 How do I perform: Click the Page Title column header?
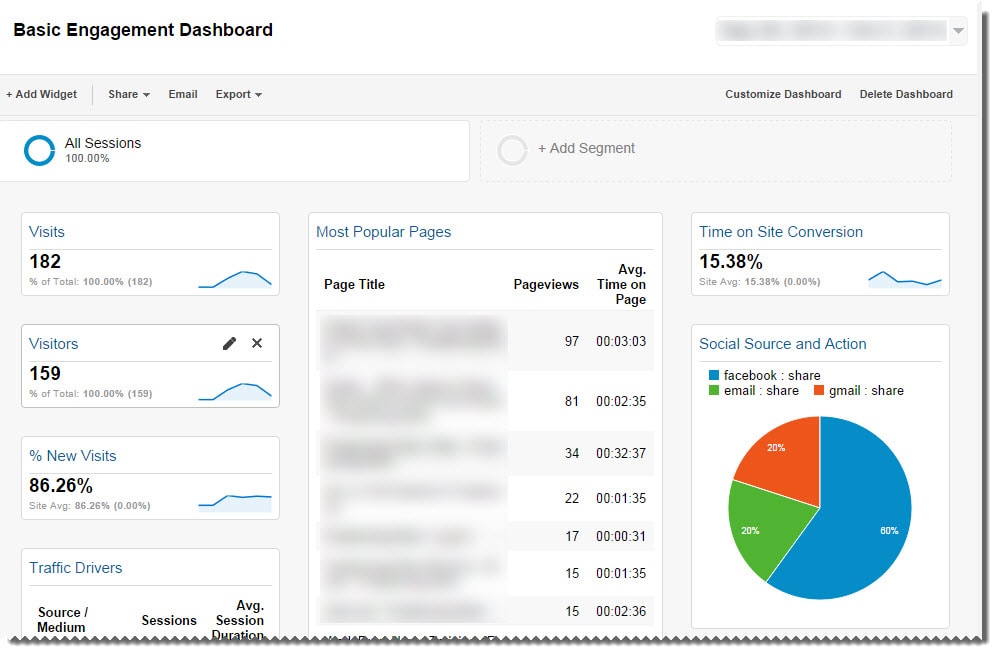[354, 285]
